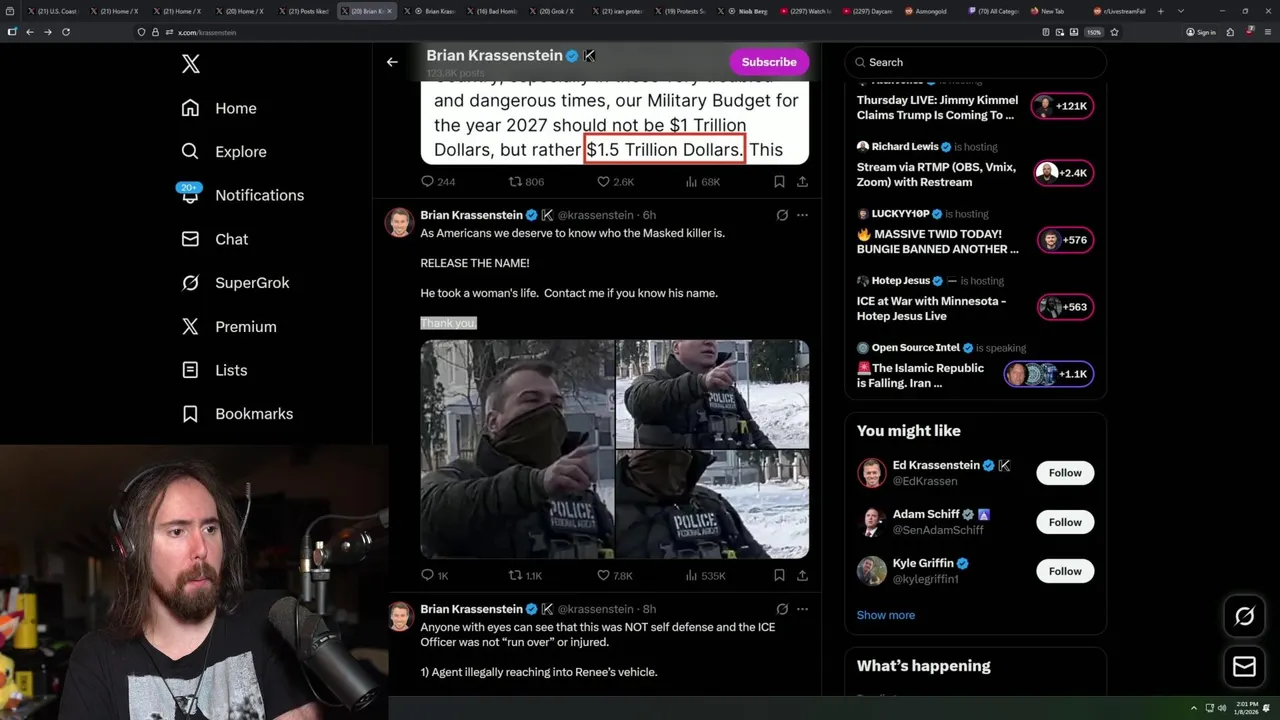Open more options on the Masked killer post
Viewport: 1280px width, 720px height.
click(x=802, y=215)
